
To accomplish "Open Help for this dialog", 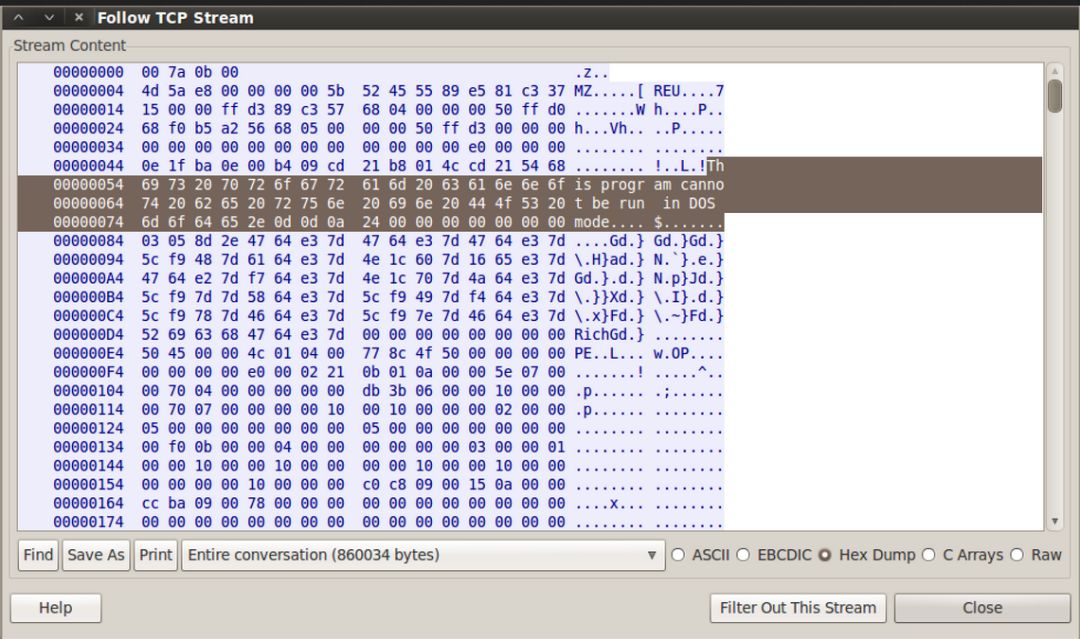I will click(x=56, y=608).
